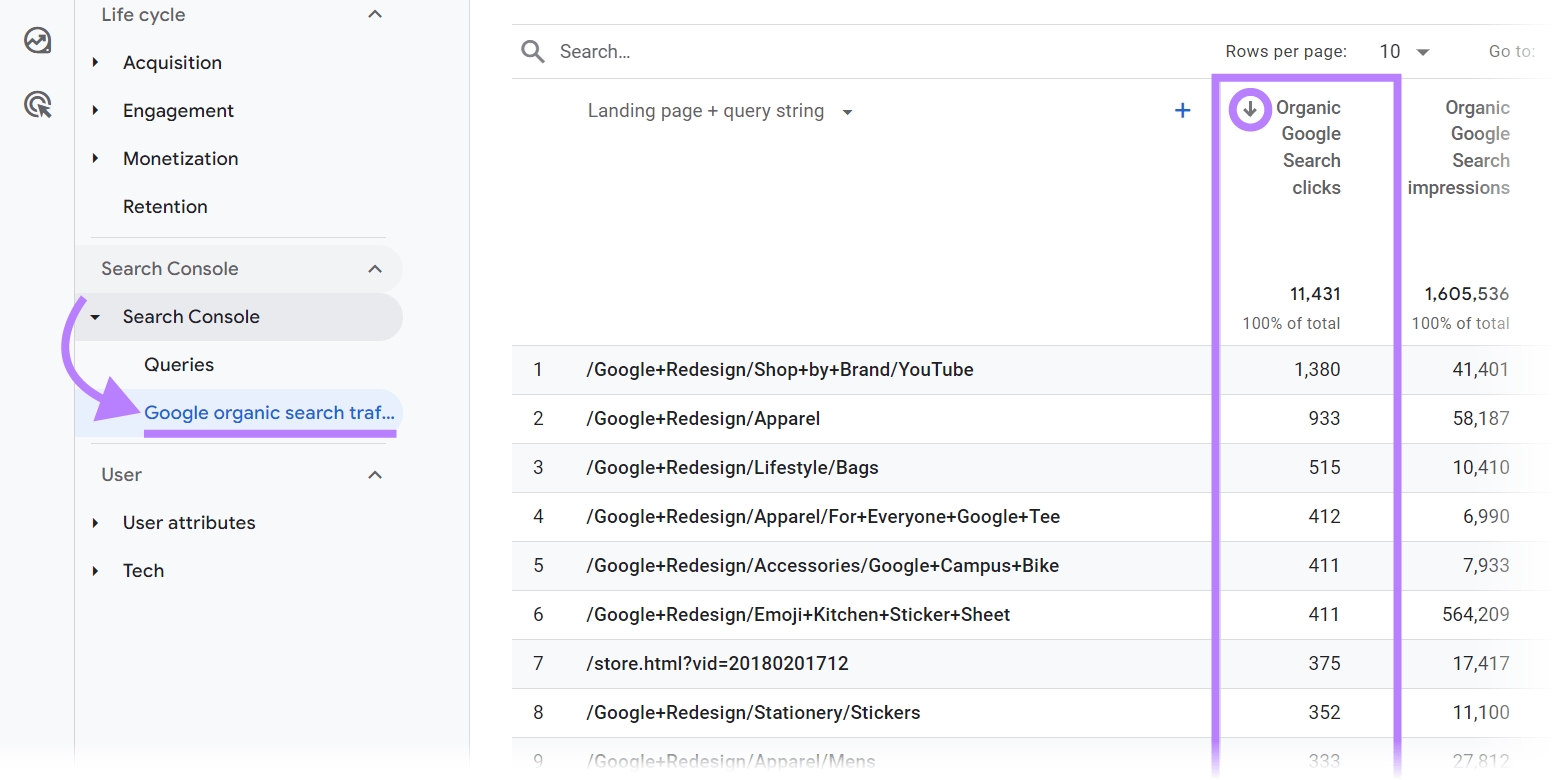Screen dimensions: 1557x780
Task: Click row /Google+Redesign/Apparel
Action: click(x=703, y=419)
